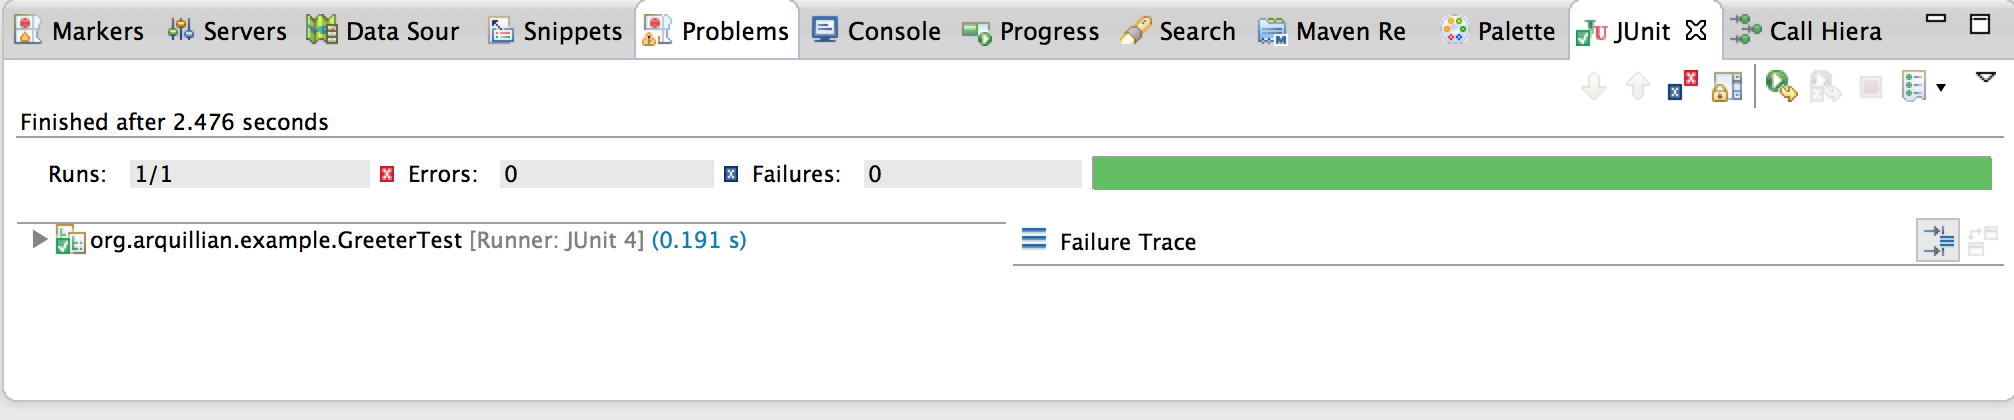Expand the org.arquillian.example.GreeterTest node

(39, 239)
